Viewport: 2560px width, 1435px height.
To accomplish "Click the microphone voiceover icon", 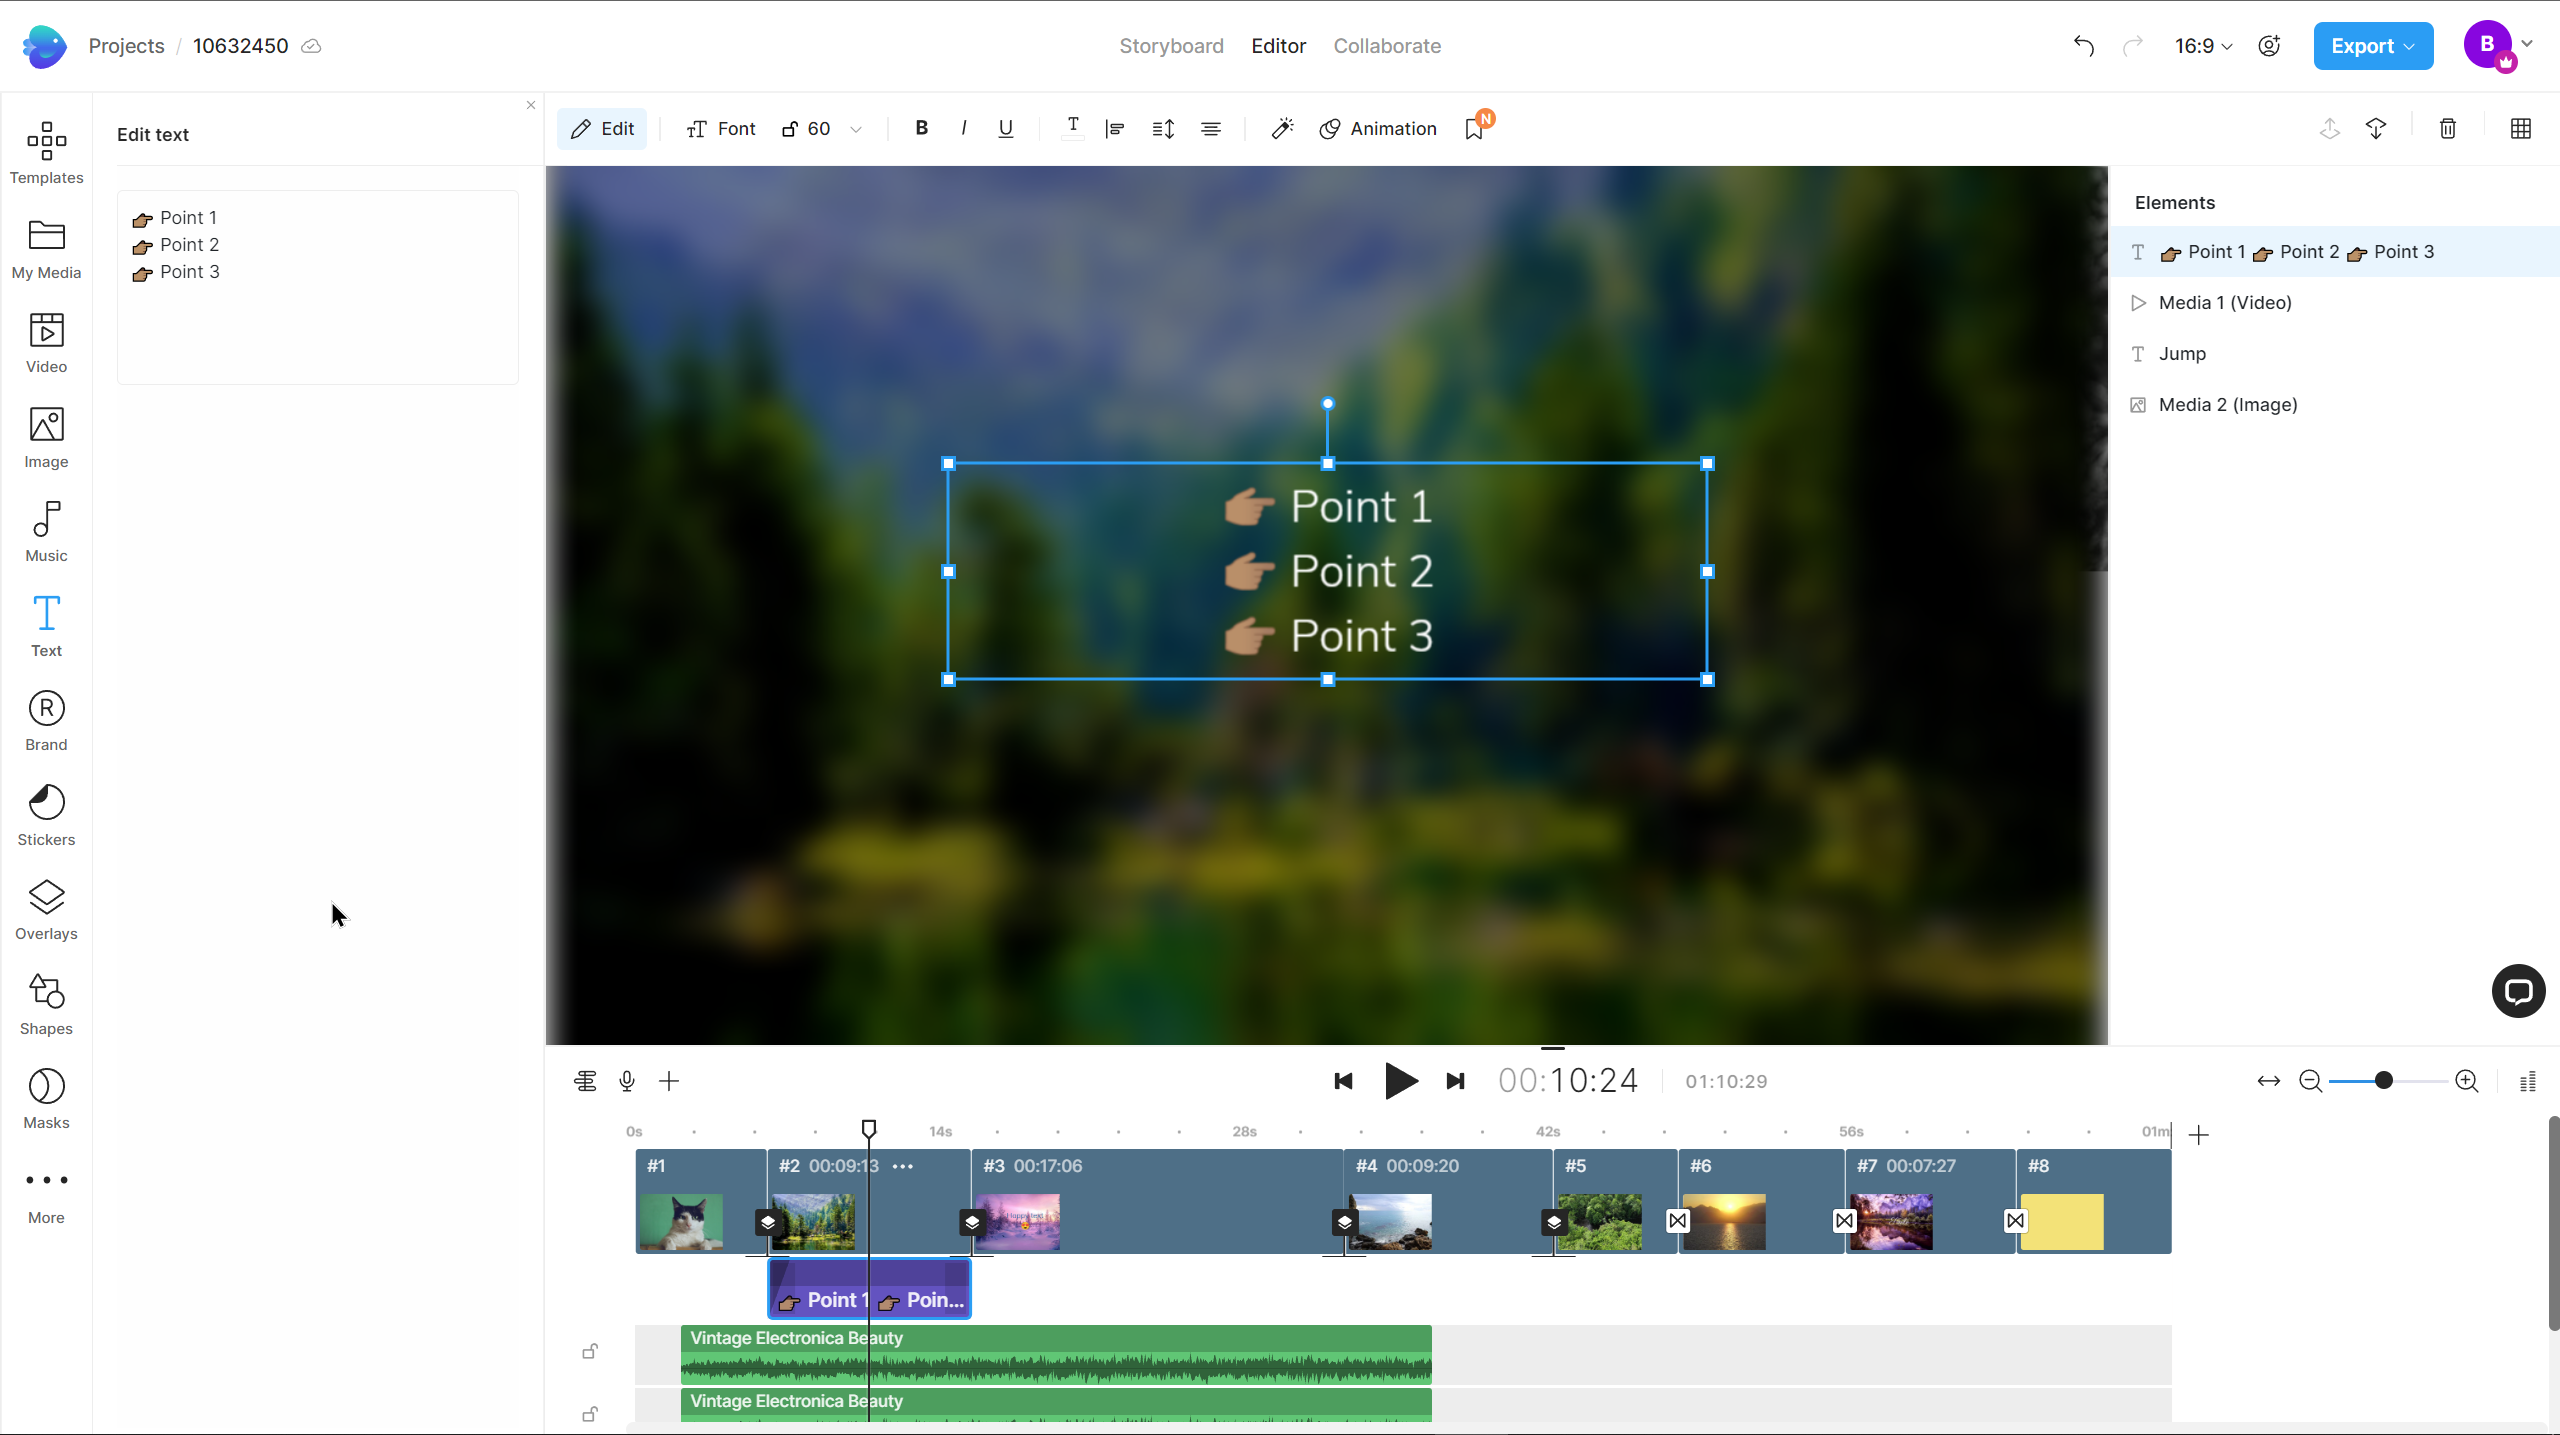I will click(627, 1081).
